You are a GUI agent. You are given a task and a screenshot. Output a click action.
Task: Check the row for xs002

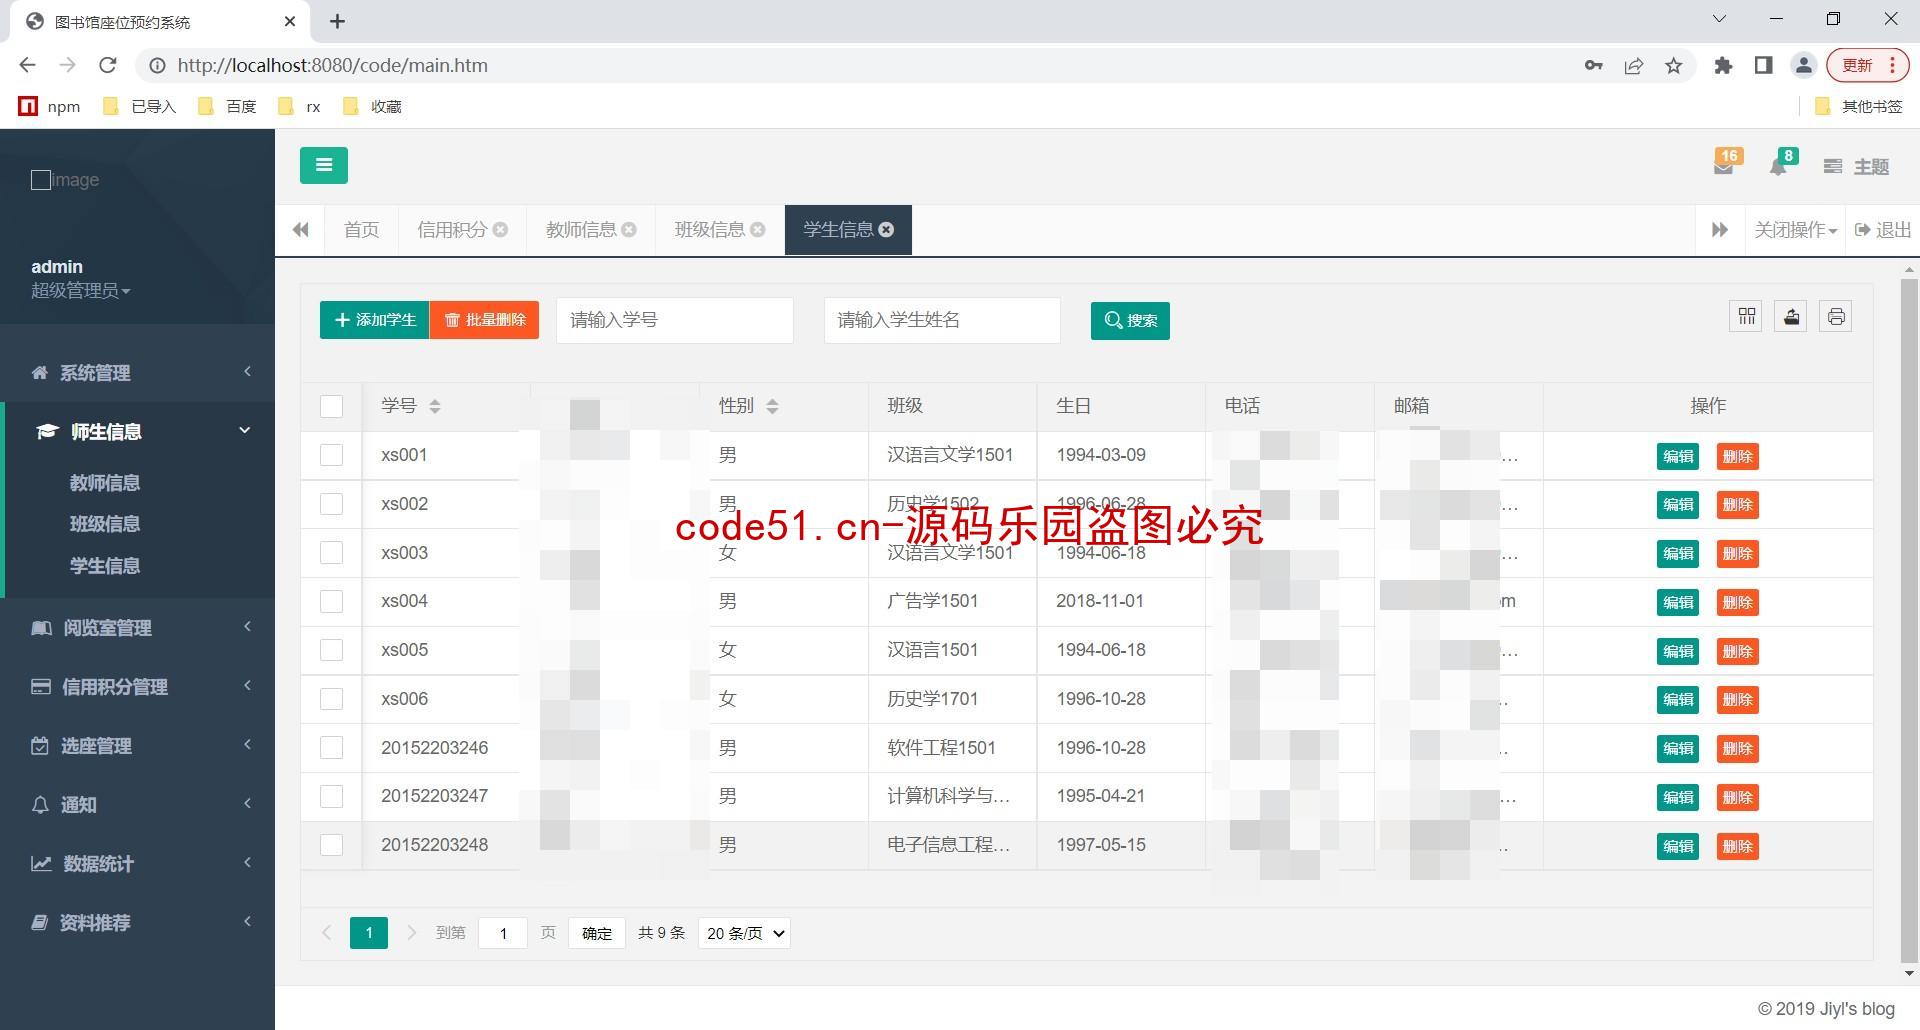coord(331,504)
